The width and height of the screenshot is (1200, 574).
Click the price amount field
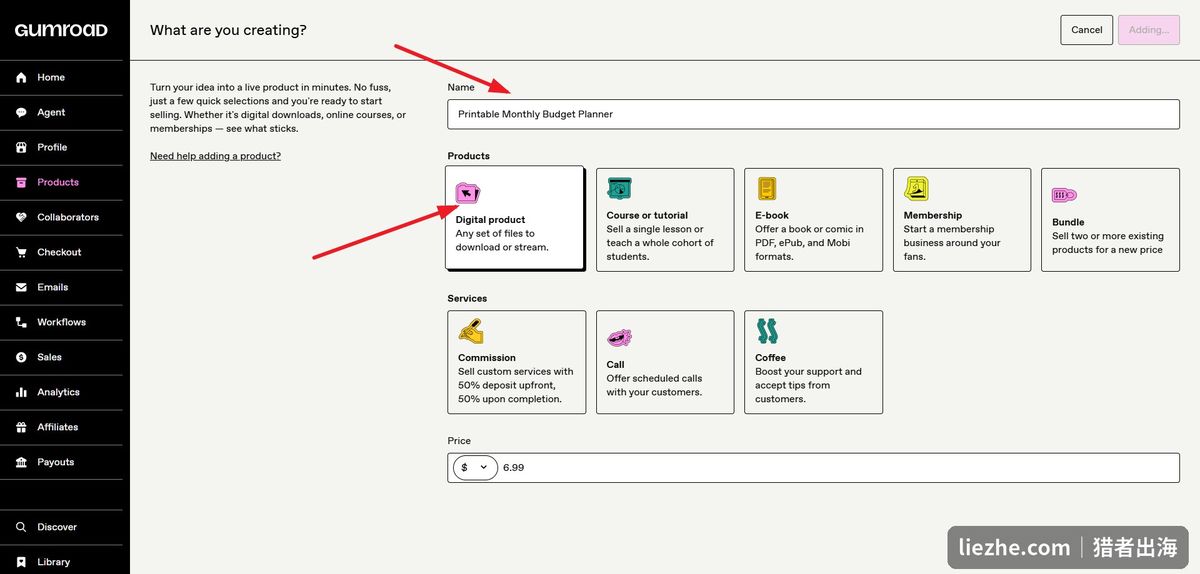[838, 467]
